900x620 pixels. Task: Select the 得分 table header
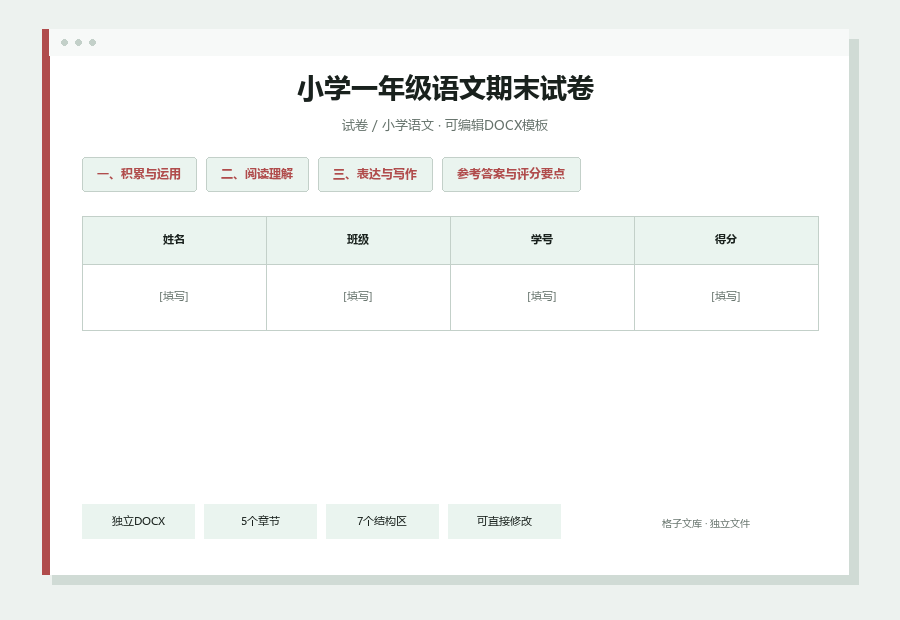pyautogui.click(x=726, y=241)
